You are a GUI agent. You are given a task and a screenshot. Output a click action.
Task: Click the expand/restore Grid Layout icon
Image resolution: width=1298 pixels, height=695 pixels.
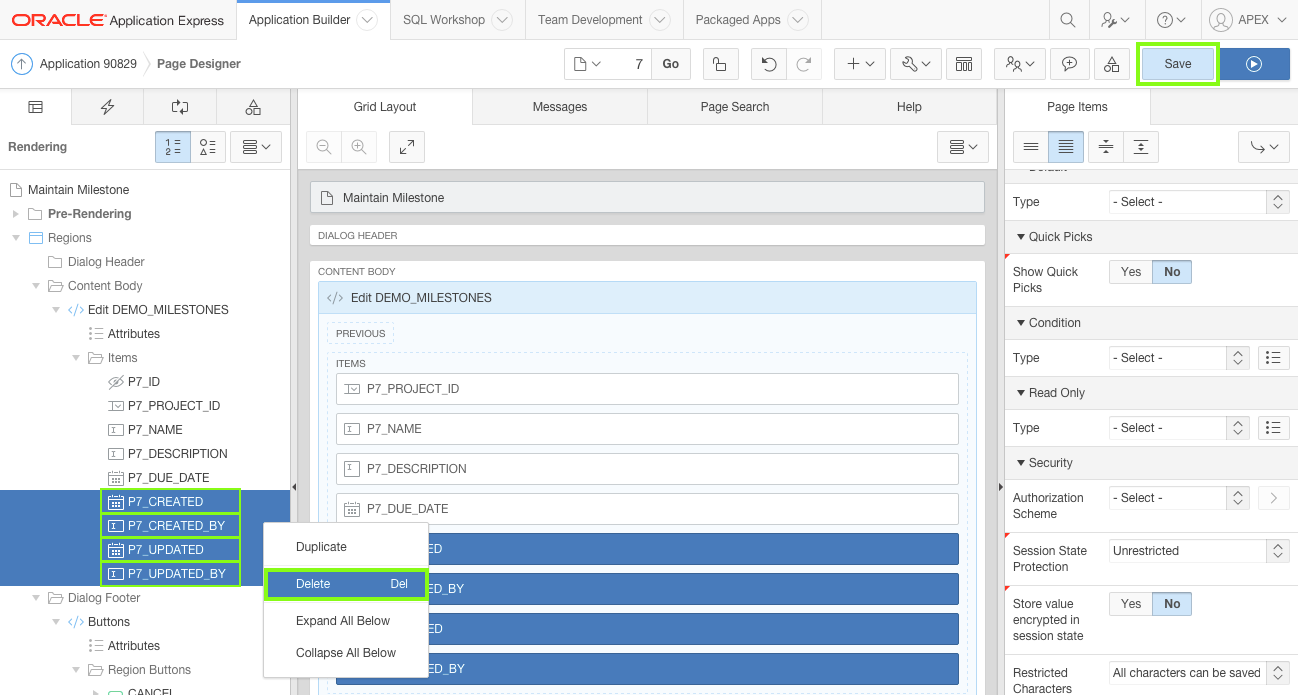click(407, 147)
